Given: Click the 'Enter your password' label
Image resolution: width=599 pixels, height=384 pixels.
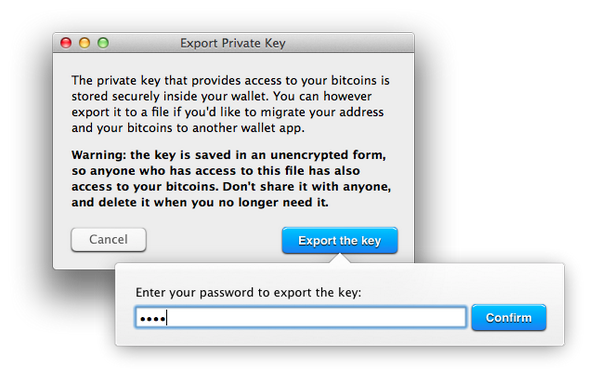Looking at the screenshot, I should coord(248,293).
